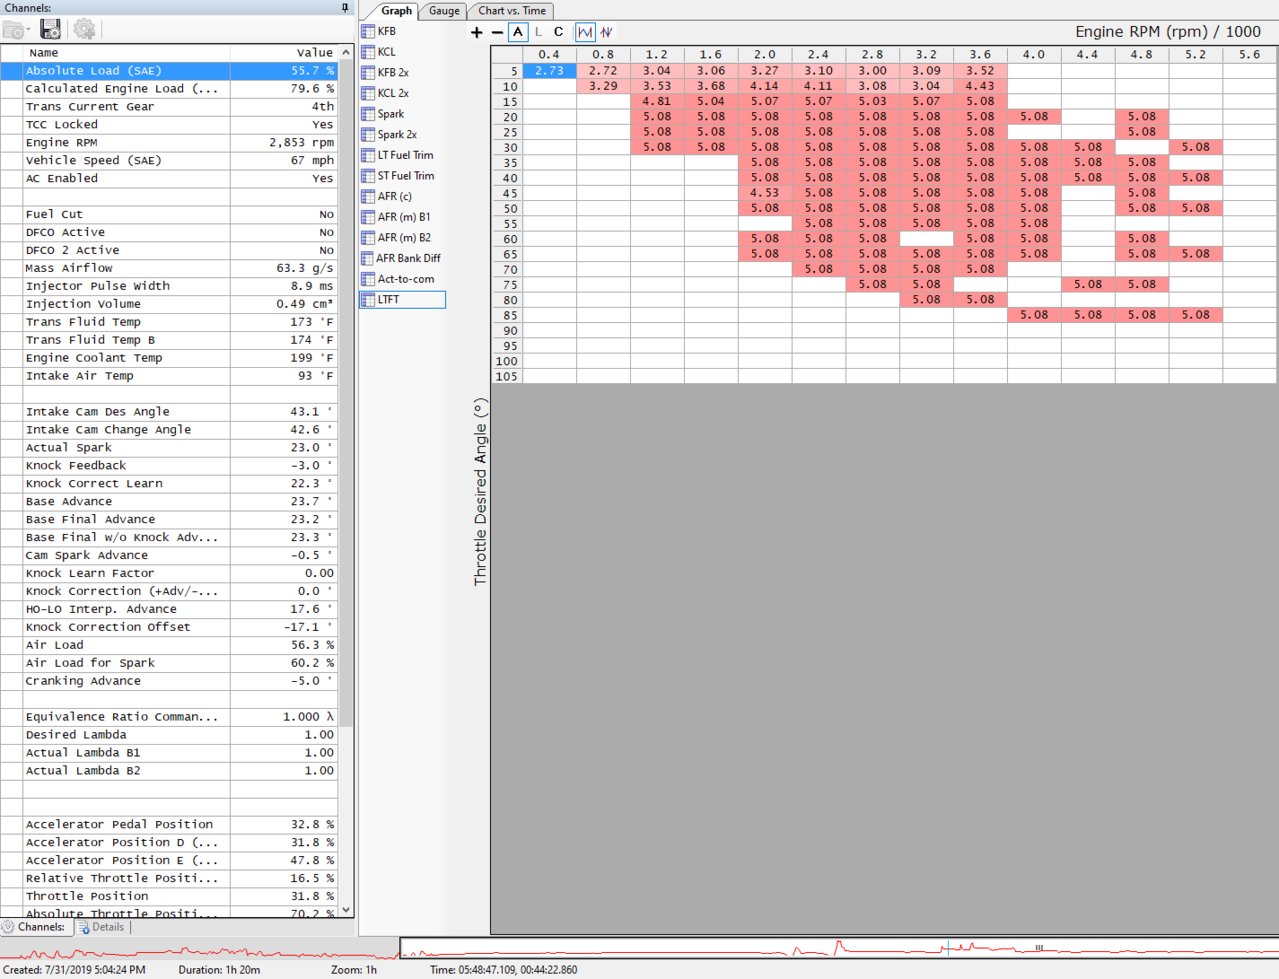Click the table icon beside KFB

click(368, 31)
